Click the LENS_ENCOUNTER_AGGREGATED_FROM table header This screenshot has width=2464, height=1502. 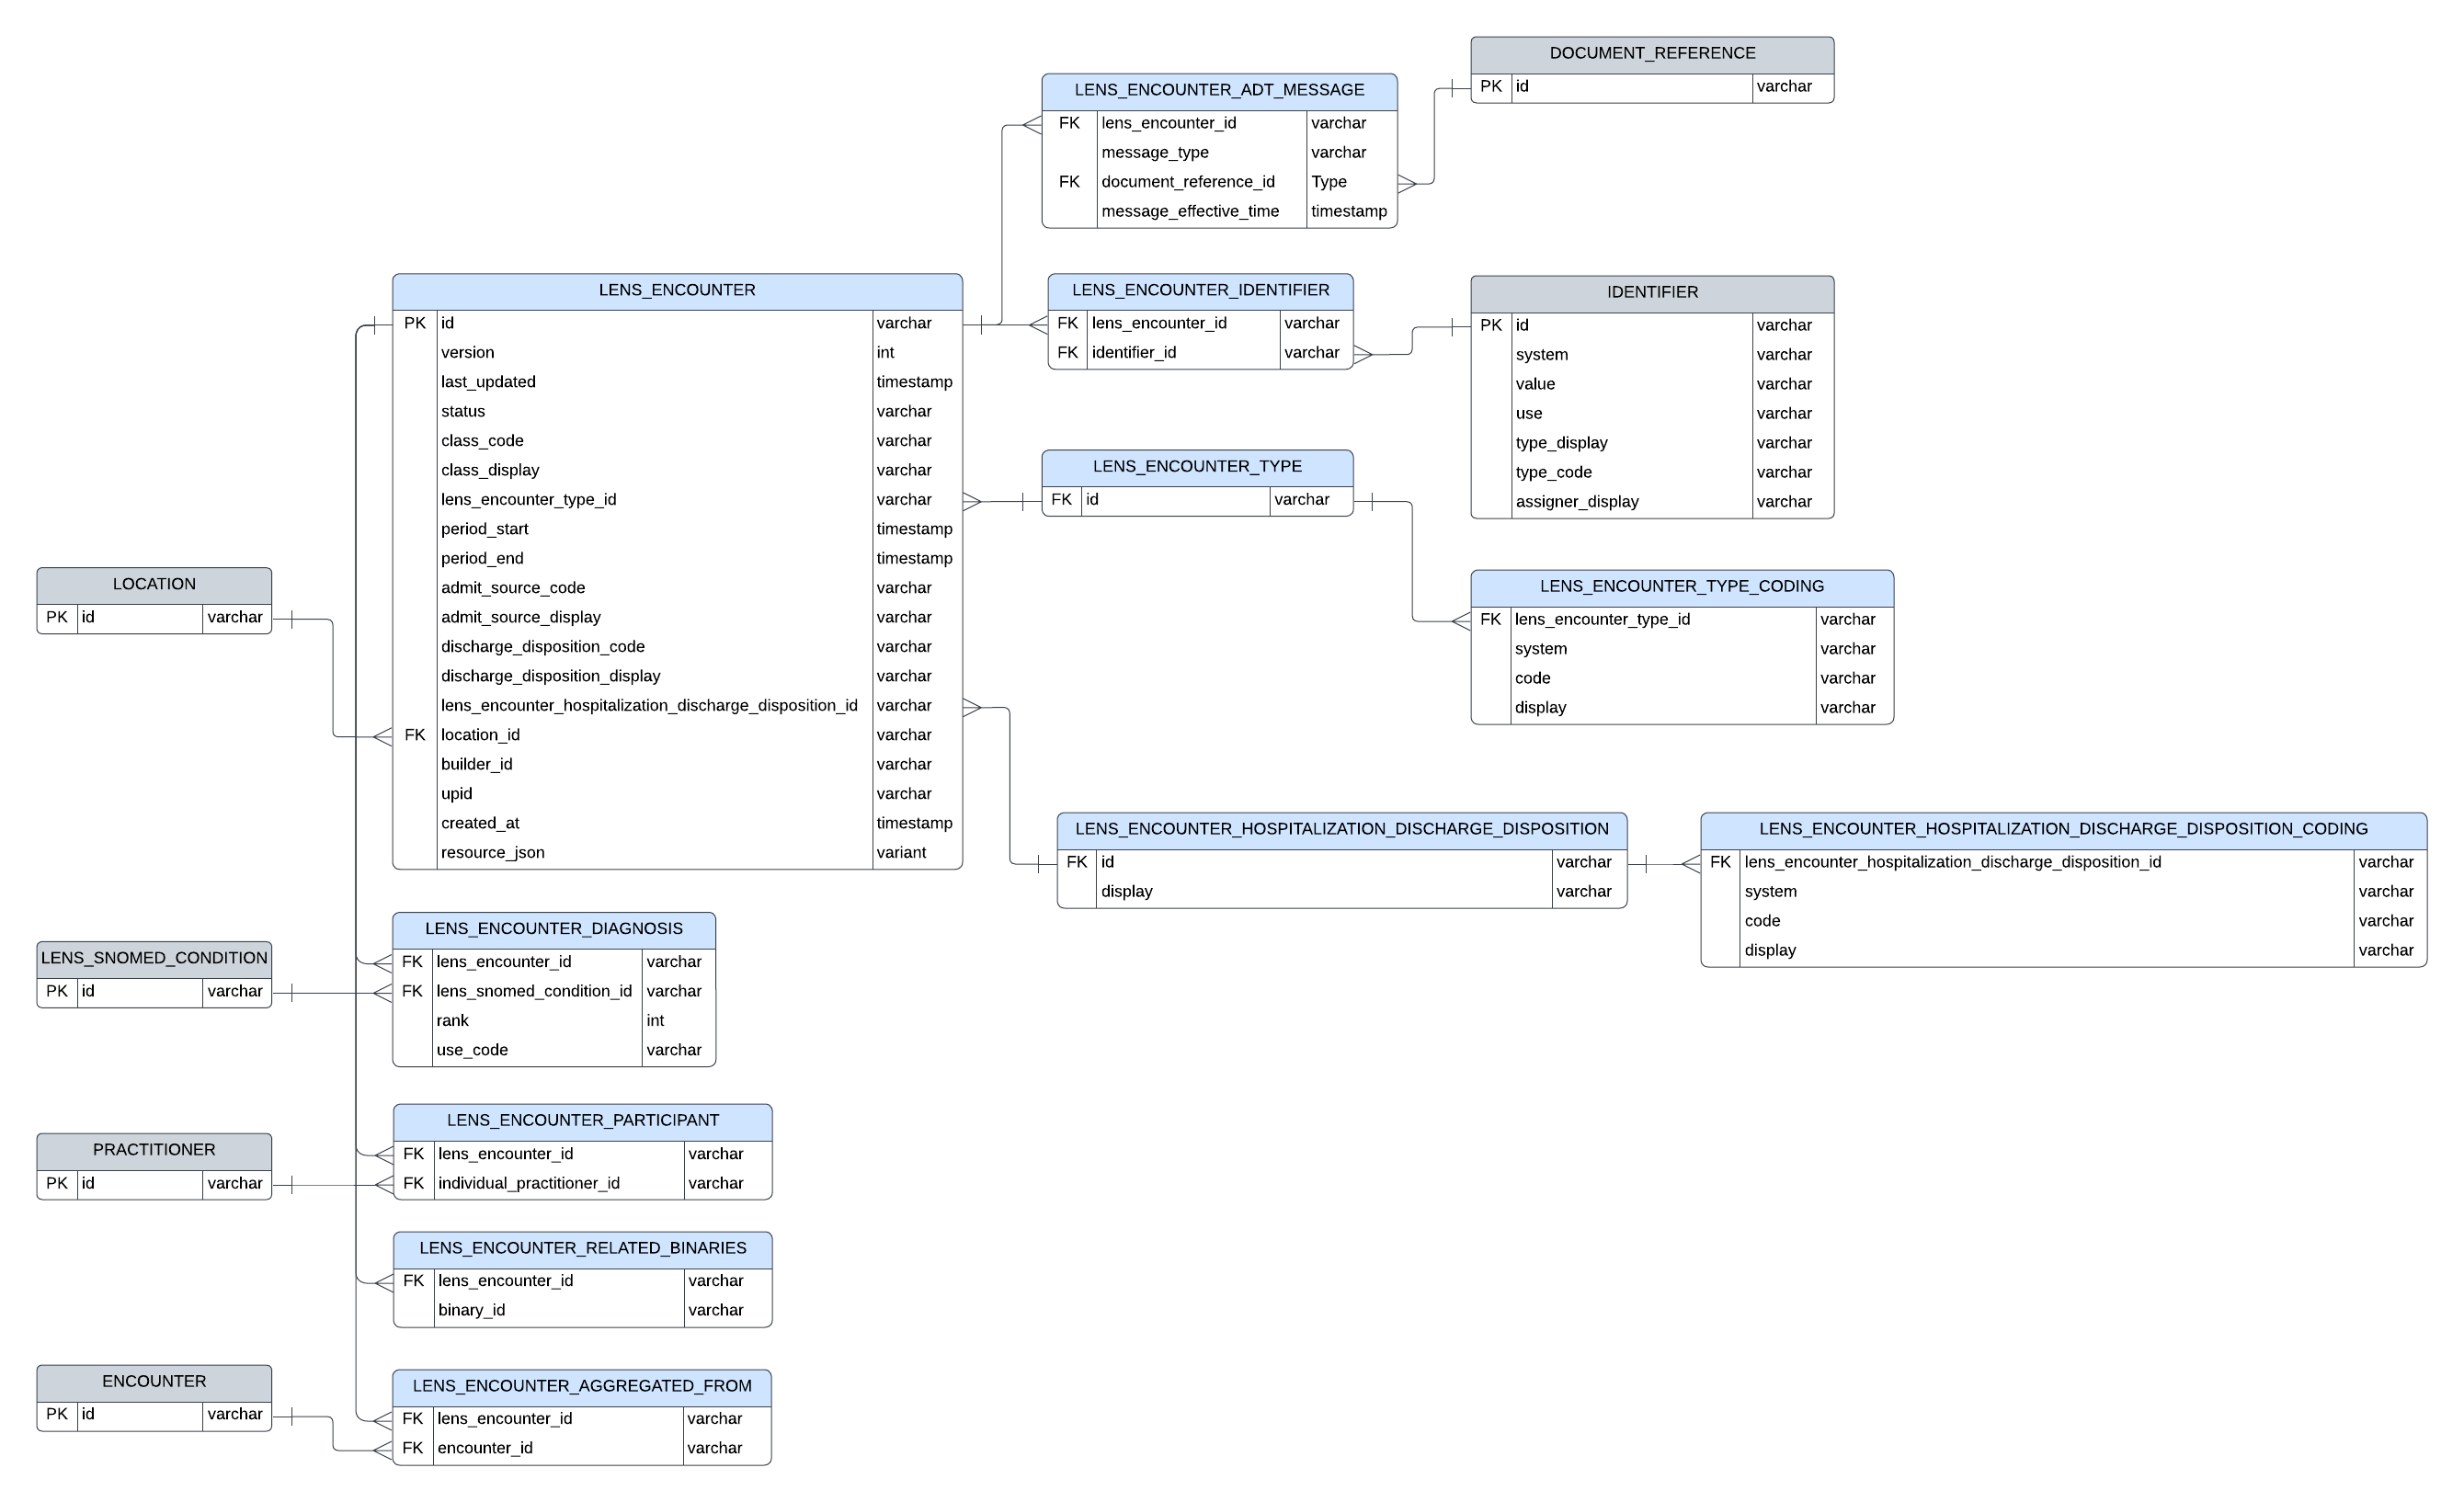[x=581, y=1387]
